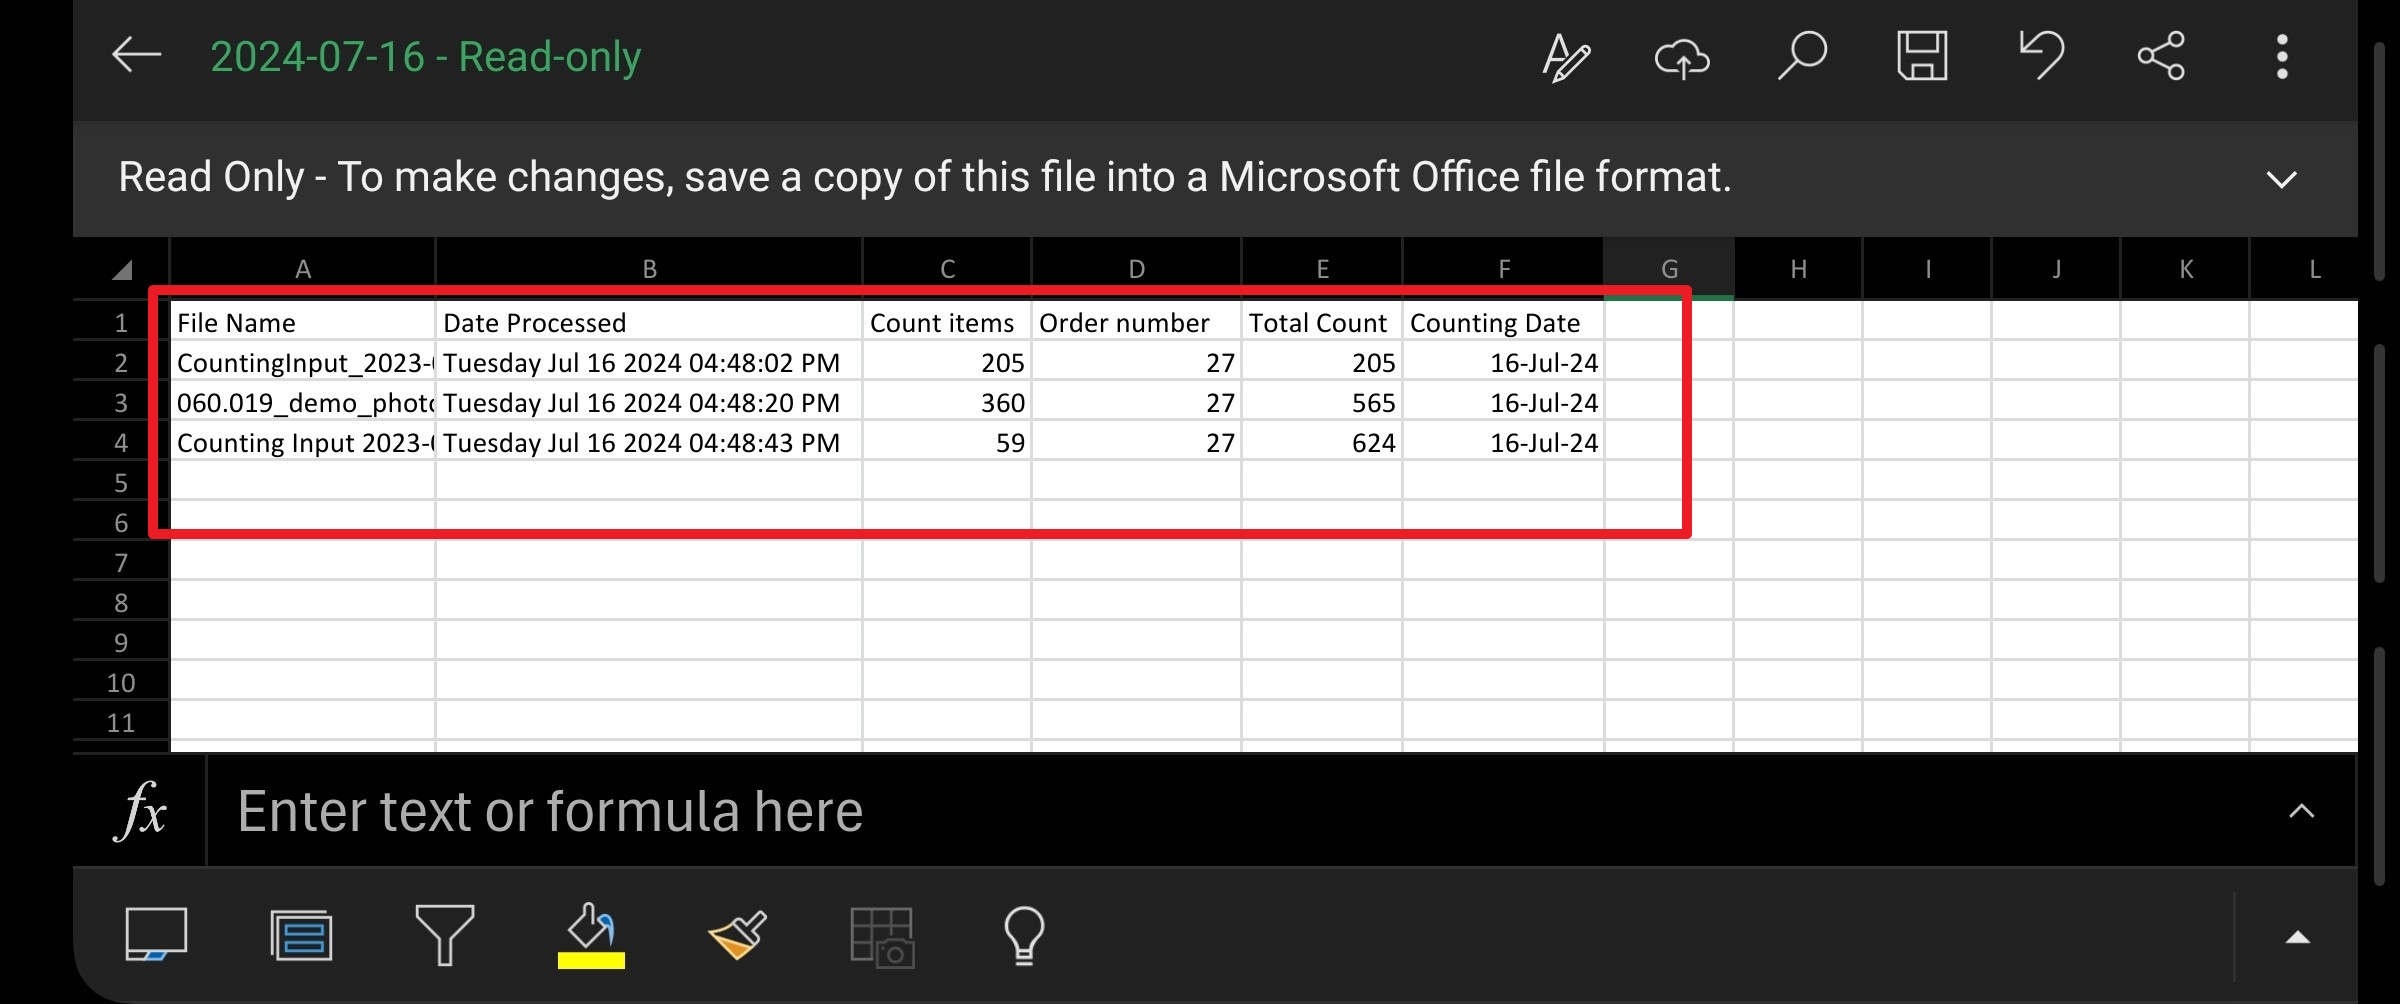Expand the Read Only notification banner
Image resolution: width=2400 pixels, height=1004 pixels.
tap(2280, 180)
